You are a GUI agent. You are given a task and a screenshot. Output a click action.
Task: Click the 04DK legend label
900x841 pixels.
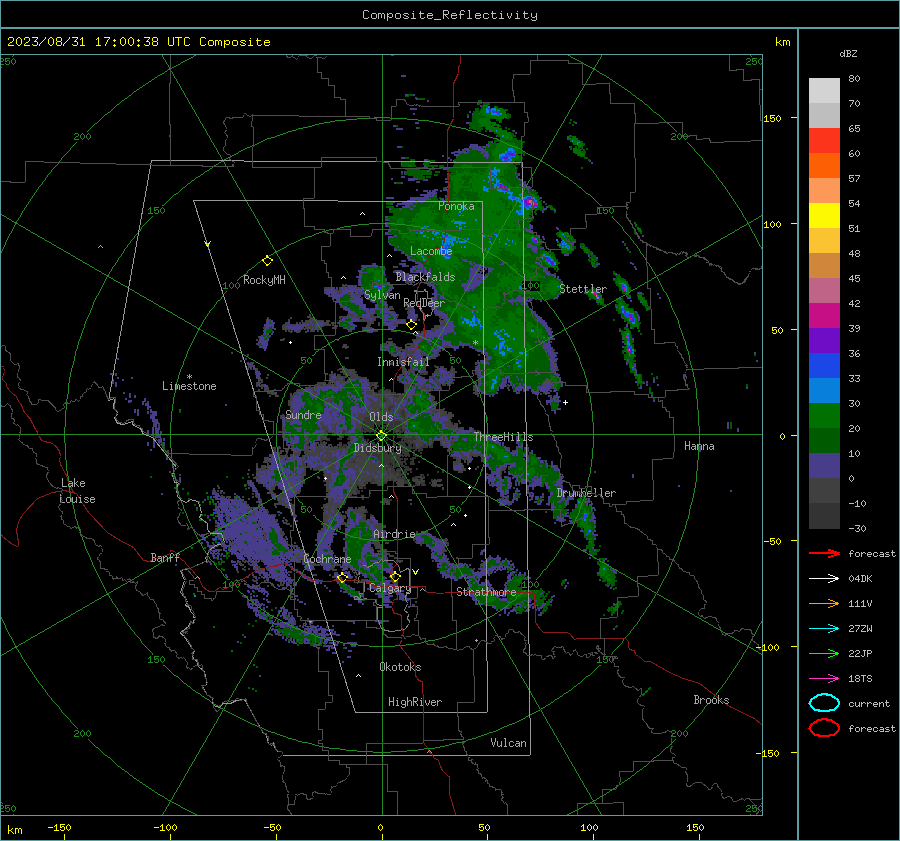pyautogui.click(x=860, y=579)
